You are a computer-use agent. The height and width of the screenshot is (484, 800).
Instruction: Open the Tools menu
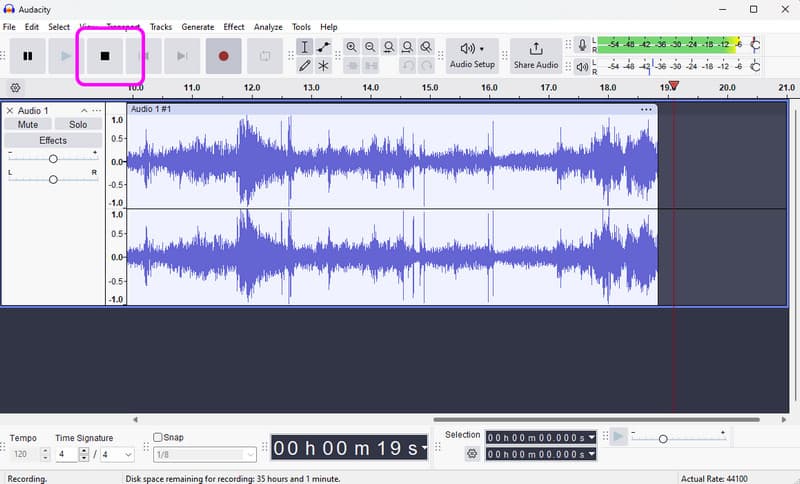[x=301, y=27]
